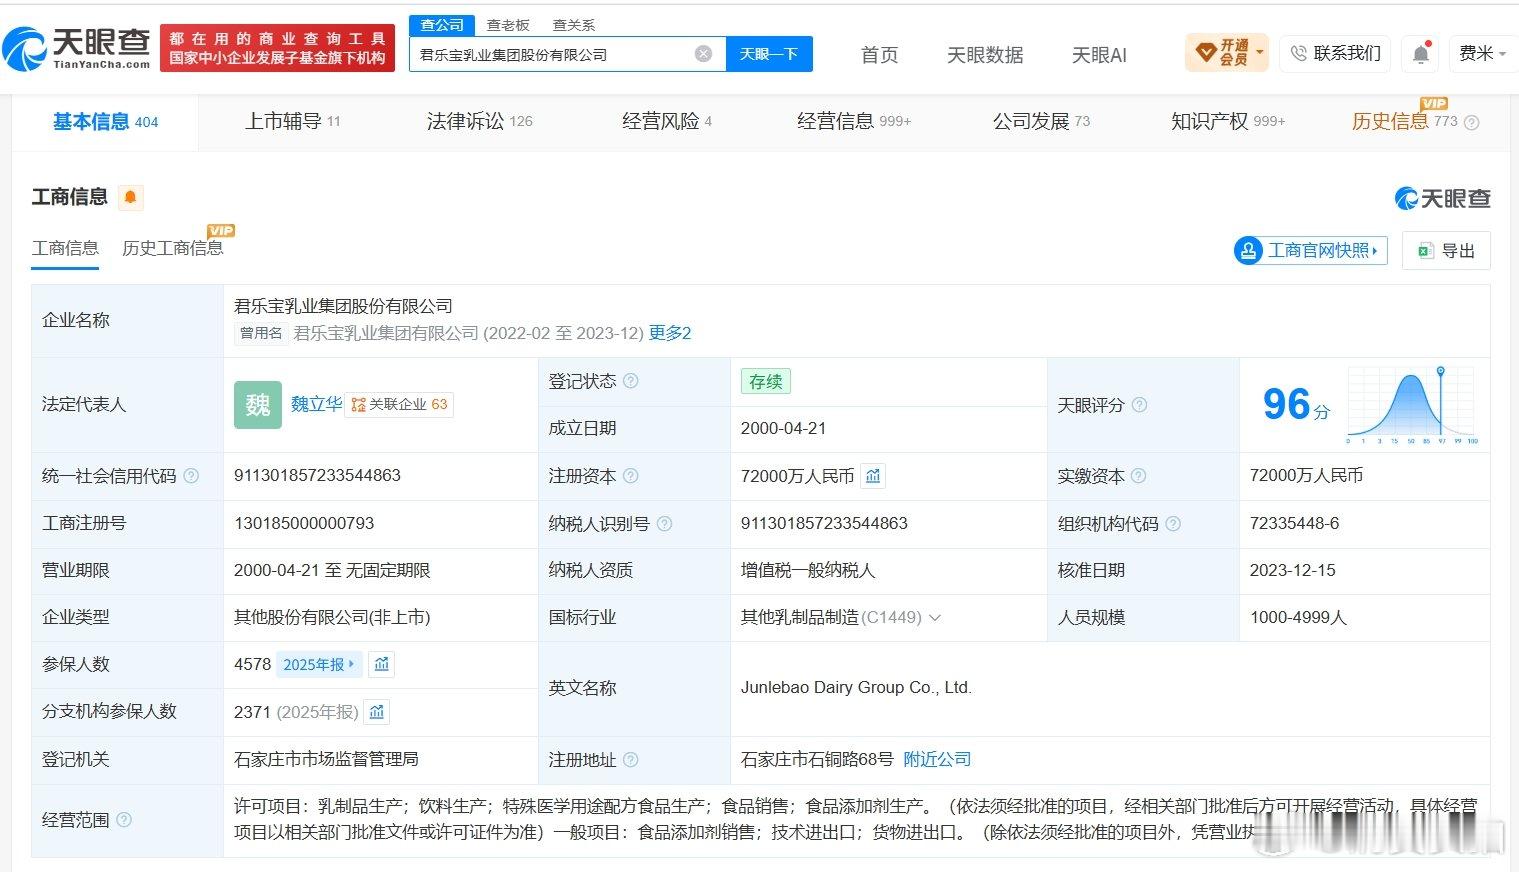This screenshot has height=872, width=1519.
Task: Clear the company search box
Action: click(704, 54)
